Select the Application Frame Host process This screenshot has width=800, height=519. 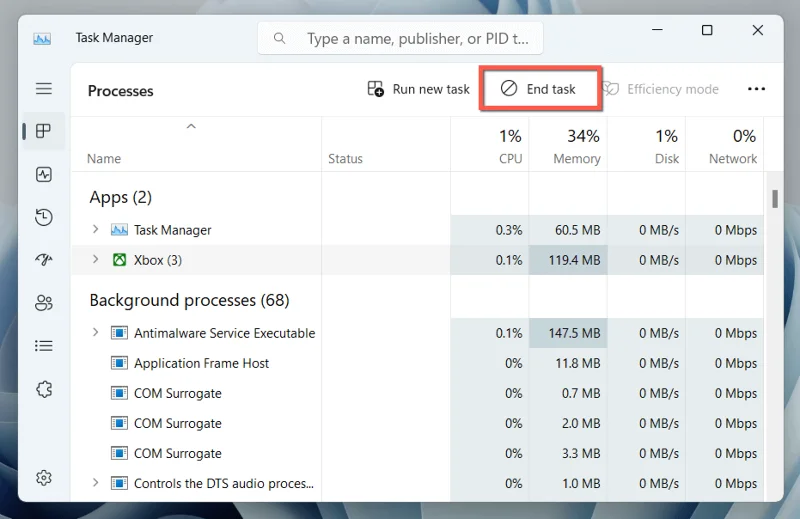coord(201,363)
